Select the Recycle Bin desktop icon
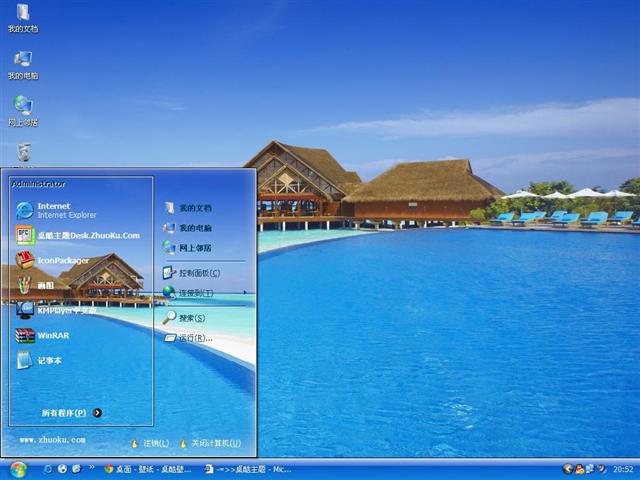640x480 pixels. click(x=24, y=153)
